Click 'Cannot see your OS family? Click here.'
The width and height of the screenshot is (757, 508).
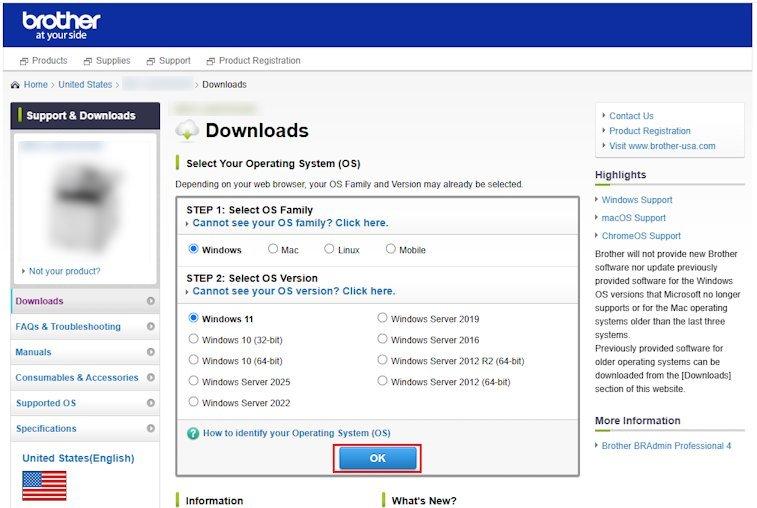pyautogui.click(x=290, y=223)
